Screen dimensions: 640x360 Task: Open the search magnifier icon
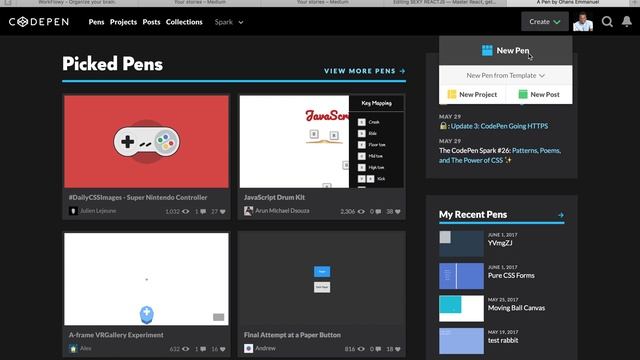607,22
